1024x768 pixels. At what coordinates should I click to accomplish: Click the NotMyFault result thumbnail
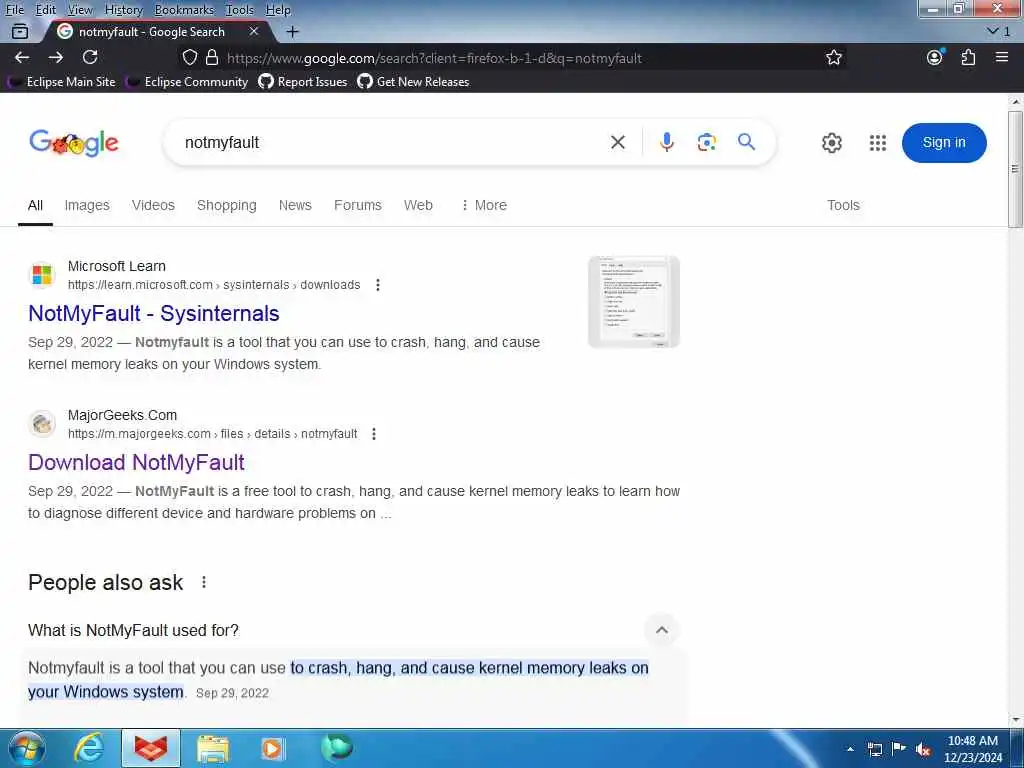(x=633, y=302)
